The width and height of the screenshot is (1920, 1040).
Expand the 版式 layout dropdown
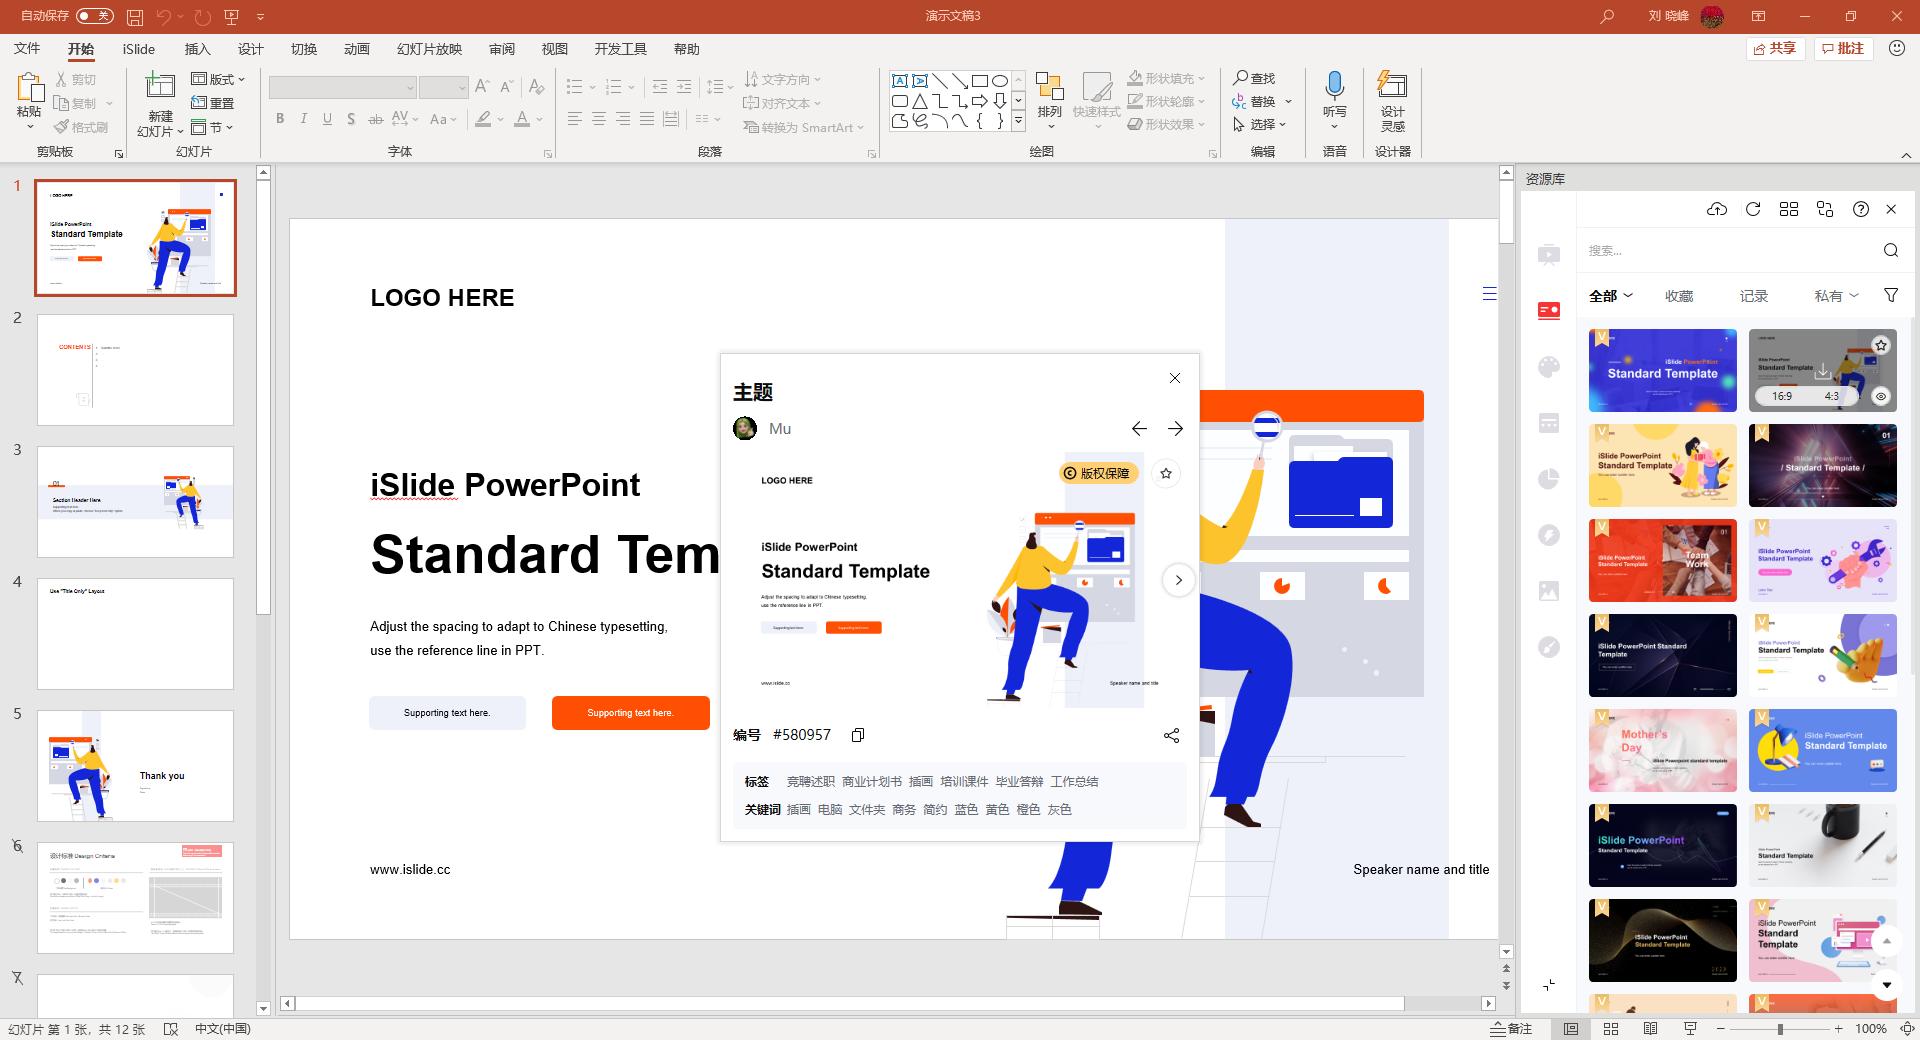click(x=218, y=79)
